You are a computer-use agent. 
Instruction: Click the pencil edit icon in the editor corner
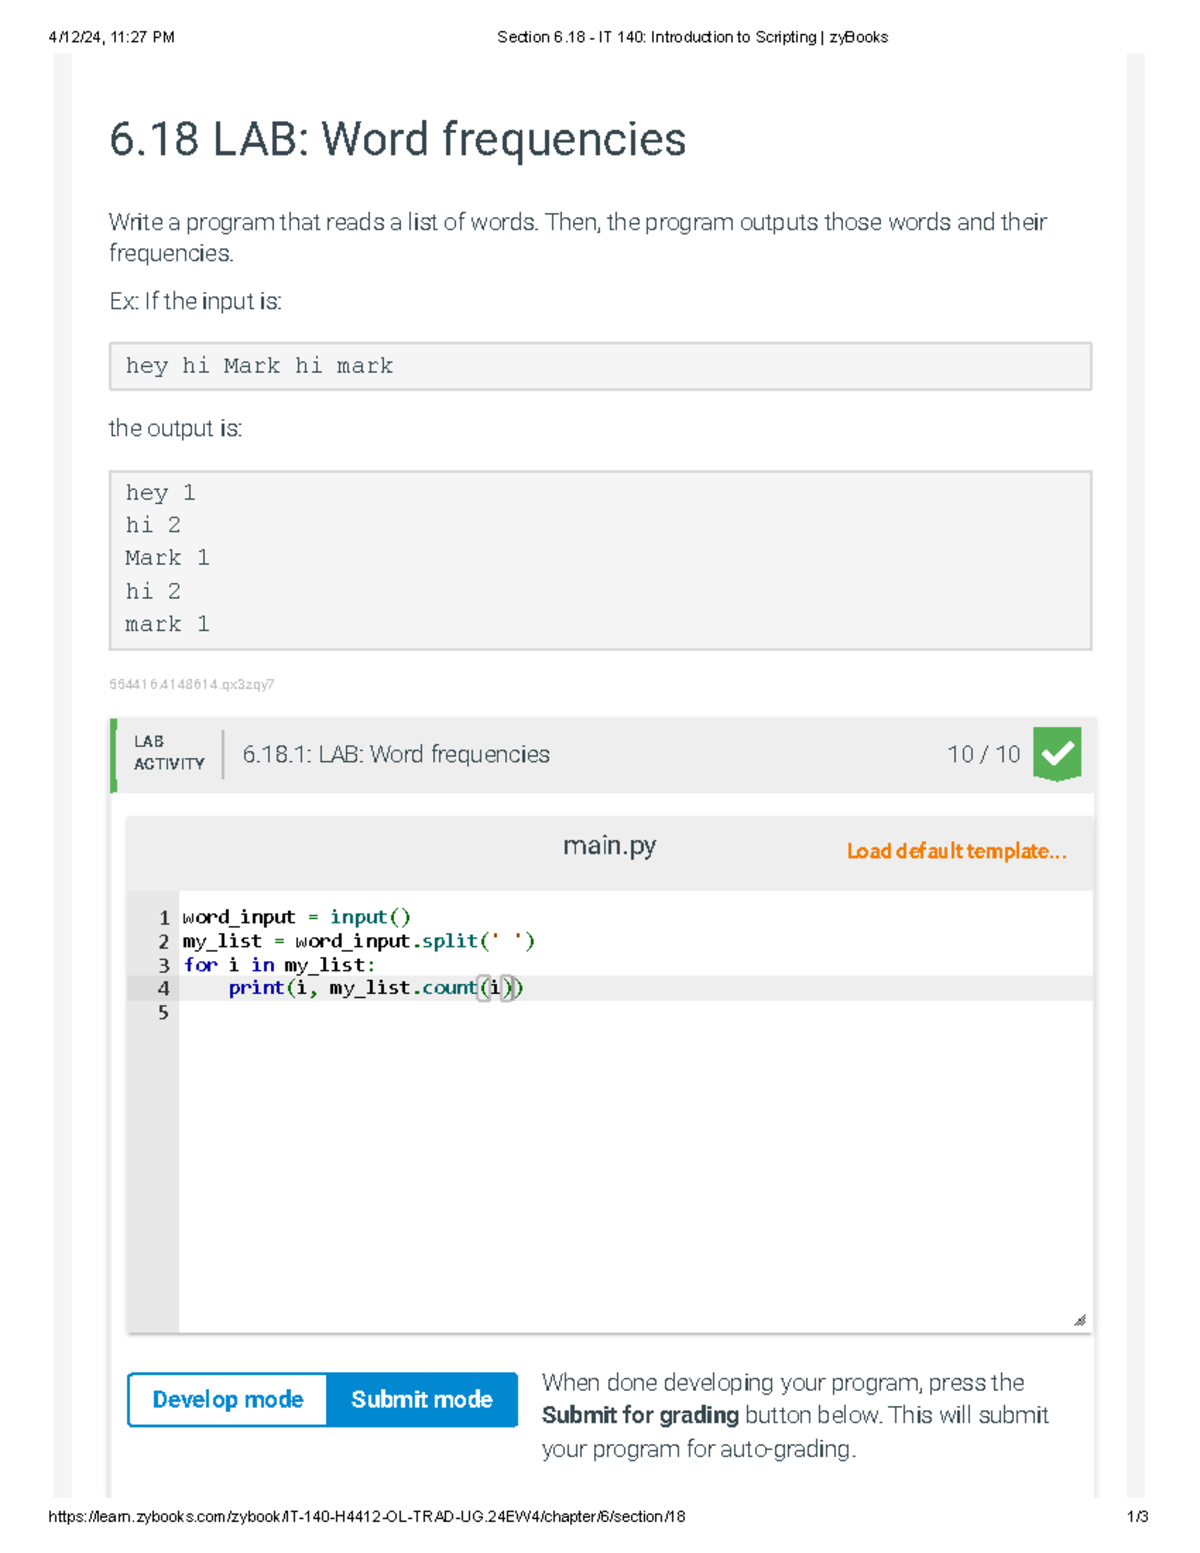click(1080, 1319)
